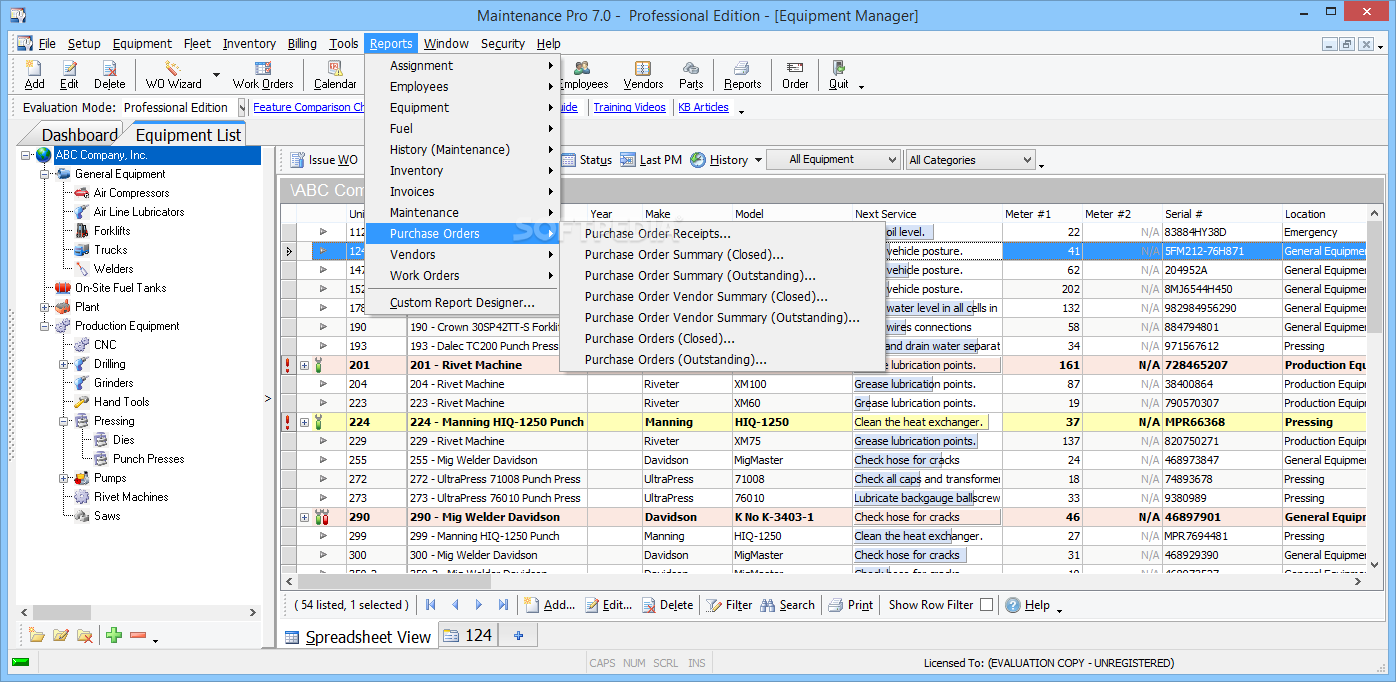Switch to the Dashboard tab
The height and width of the screenshot is (682, 1396).
[79, 135]
